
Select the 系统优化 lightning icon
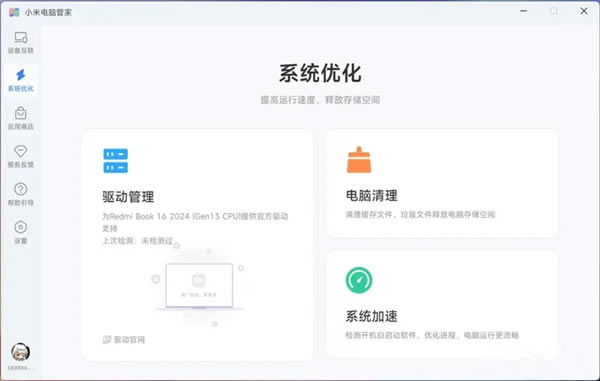pos(21,75)
